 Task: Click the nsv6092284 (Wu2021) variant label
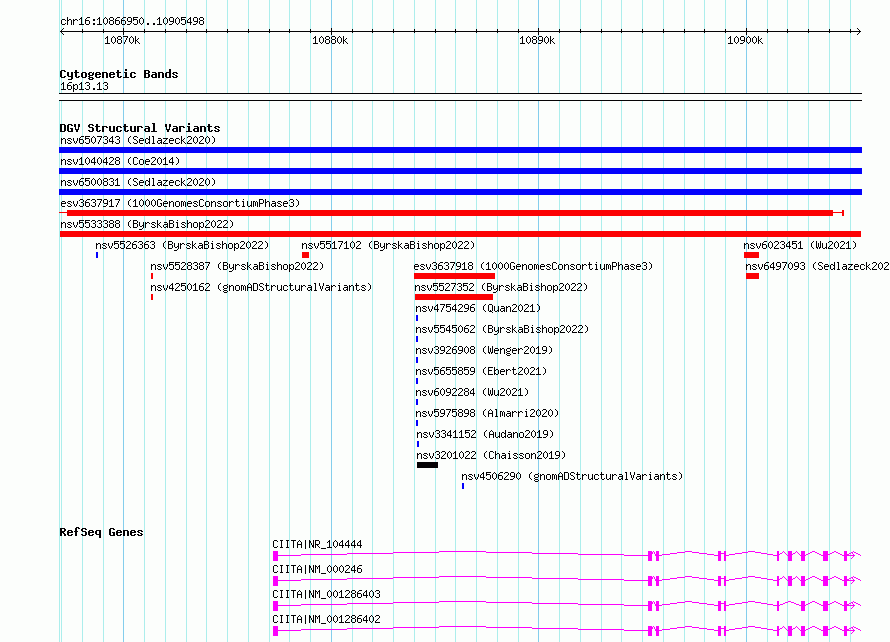click(472, 392)
